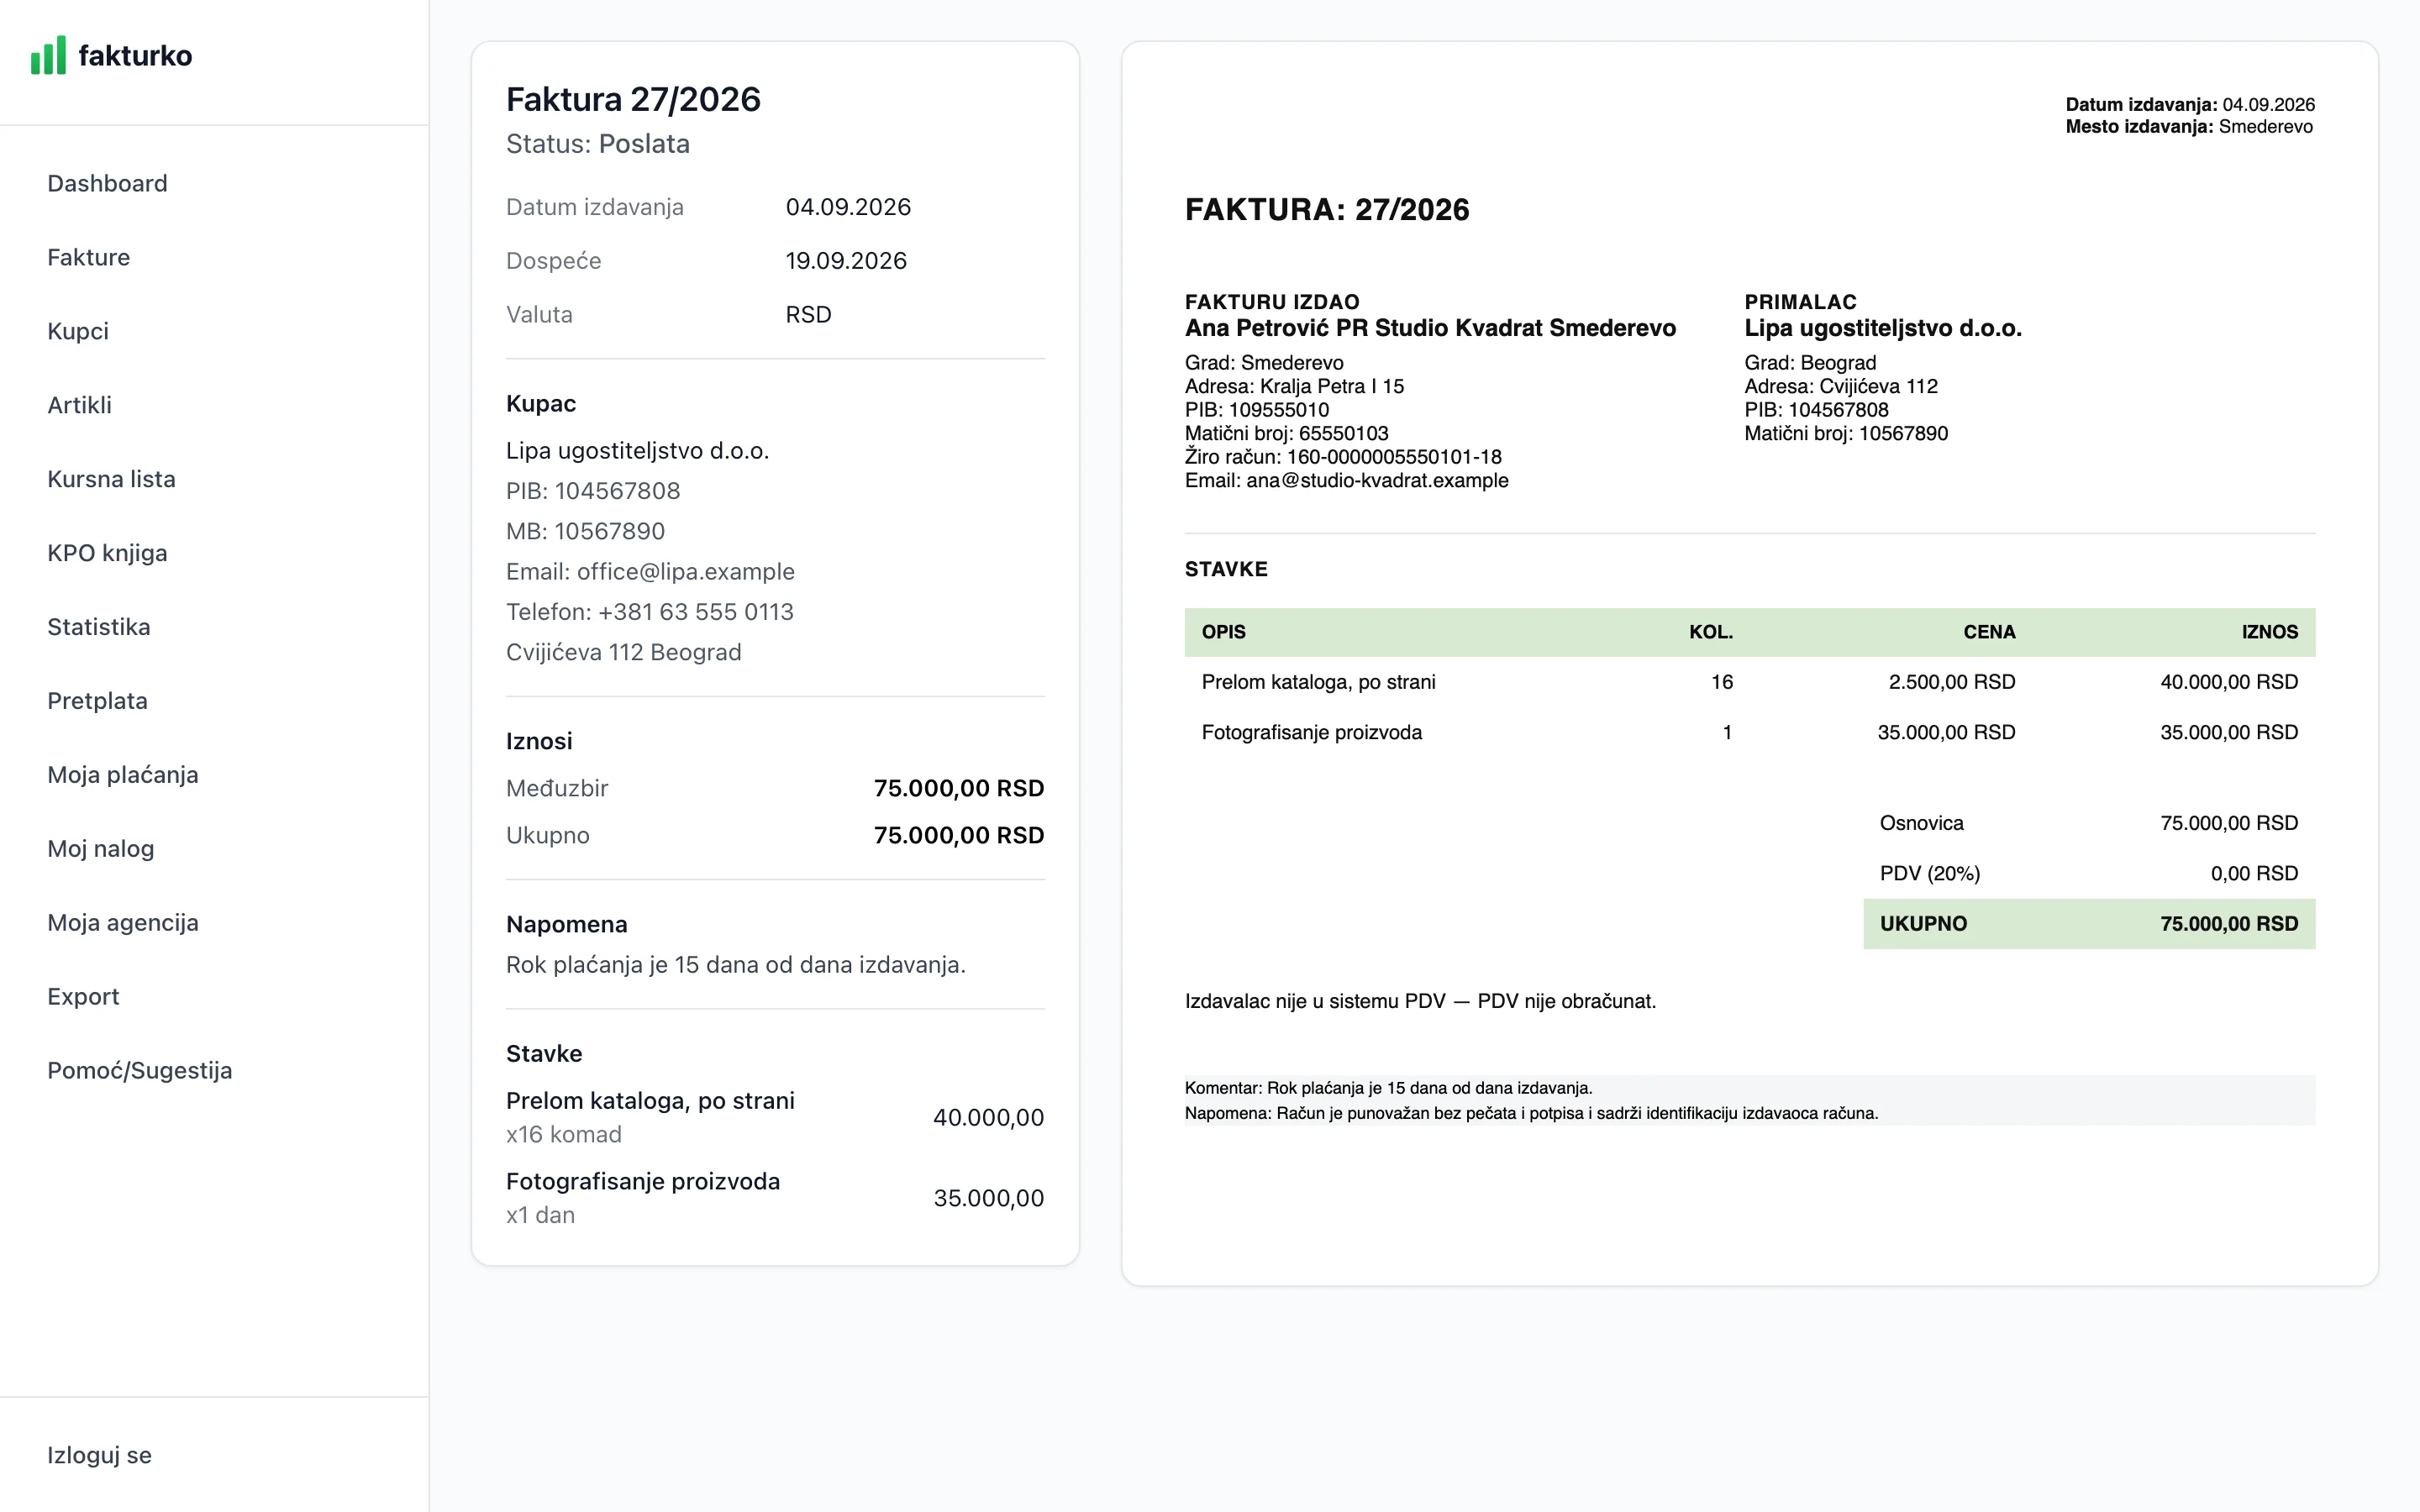Click the green UKUPNO total row
Image resolution: width=2420 pixels, height=1512 pixels.
[2089, 925]
